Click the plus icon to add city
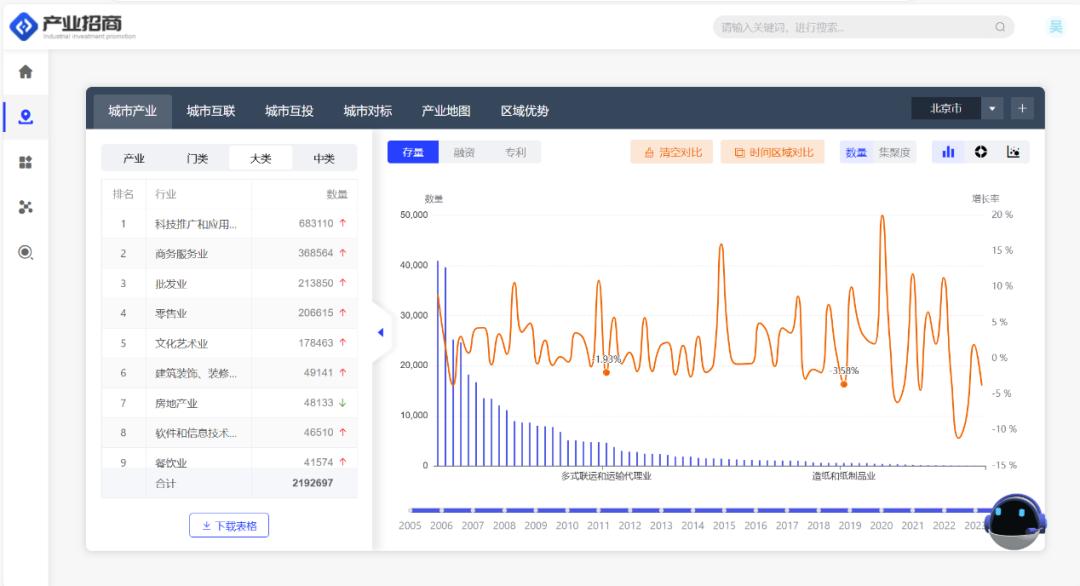 pyautogui.click(x=1022, y=108)
